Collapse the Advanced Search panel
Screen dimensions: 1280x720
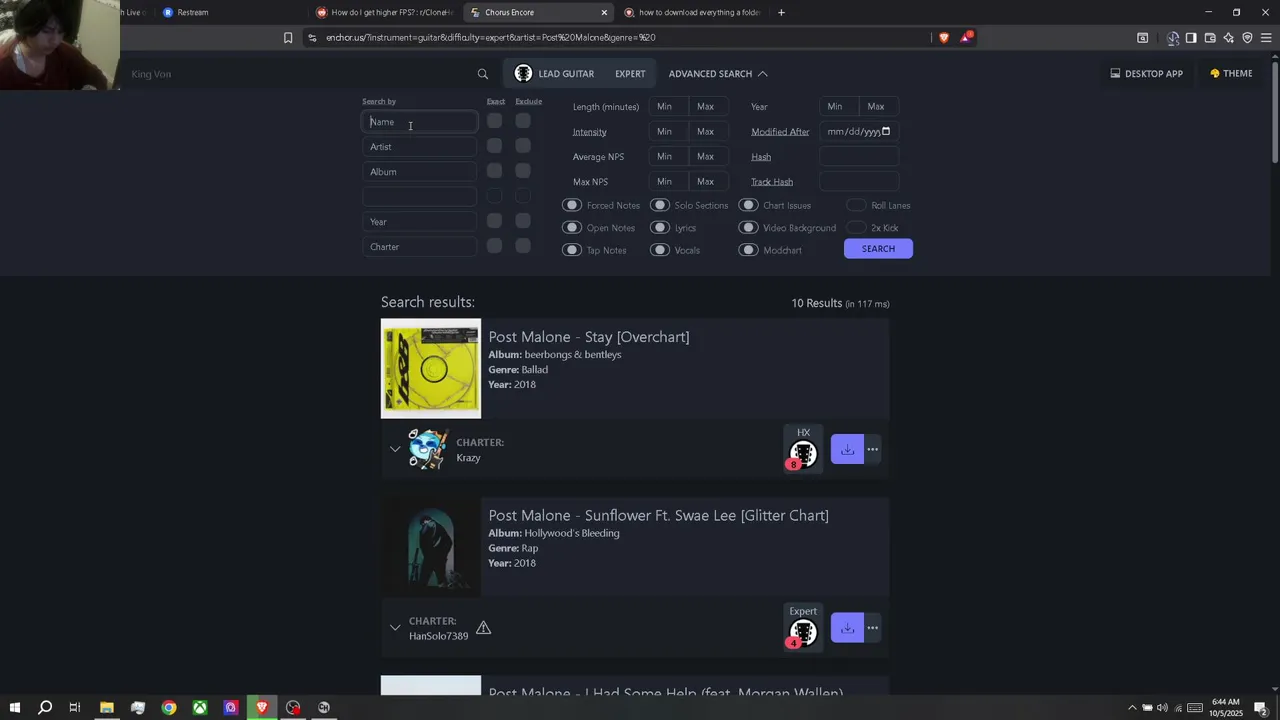click(x=718, y=74)
